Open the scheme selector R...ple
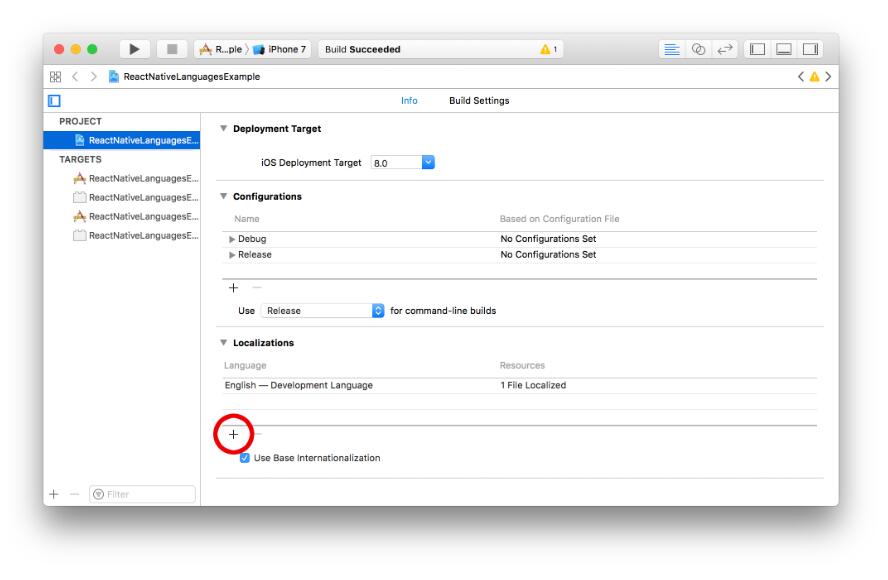 (221, 49)
